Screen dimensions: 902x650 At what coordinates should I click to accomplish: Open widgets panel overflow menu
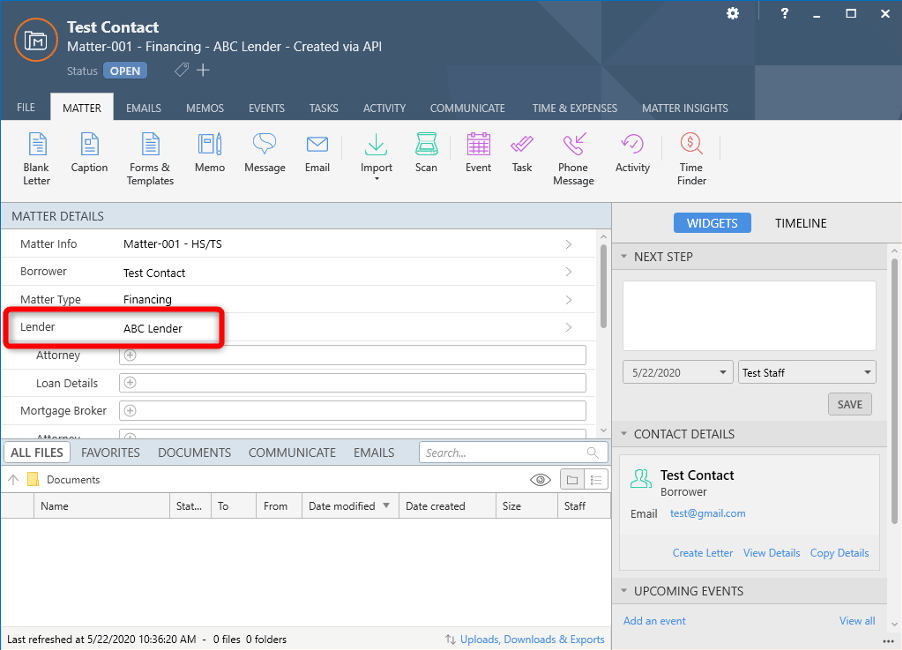[x=888, y=641]
